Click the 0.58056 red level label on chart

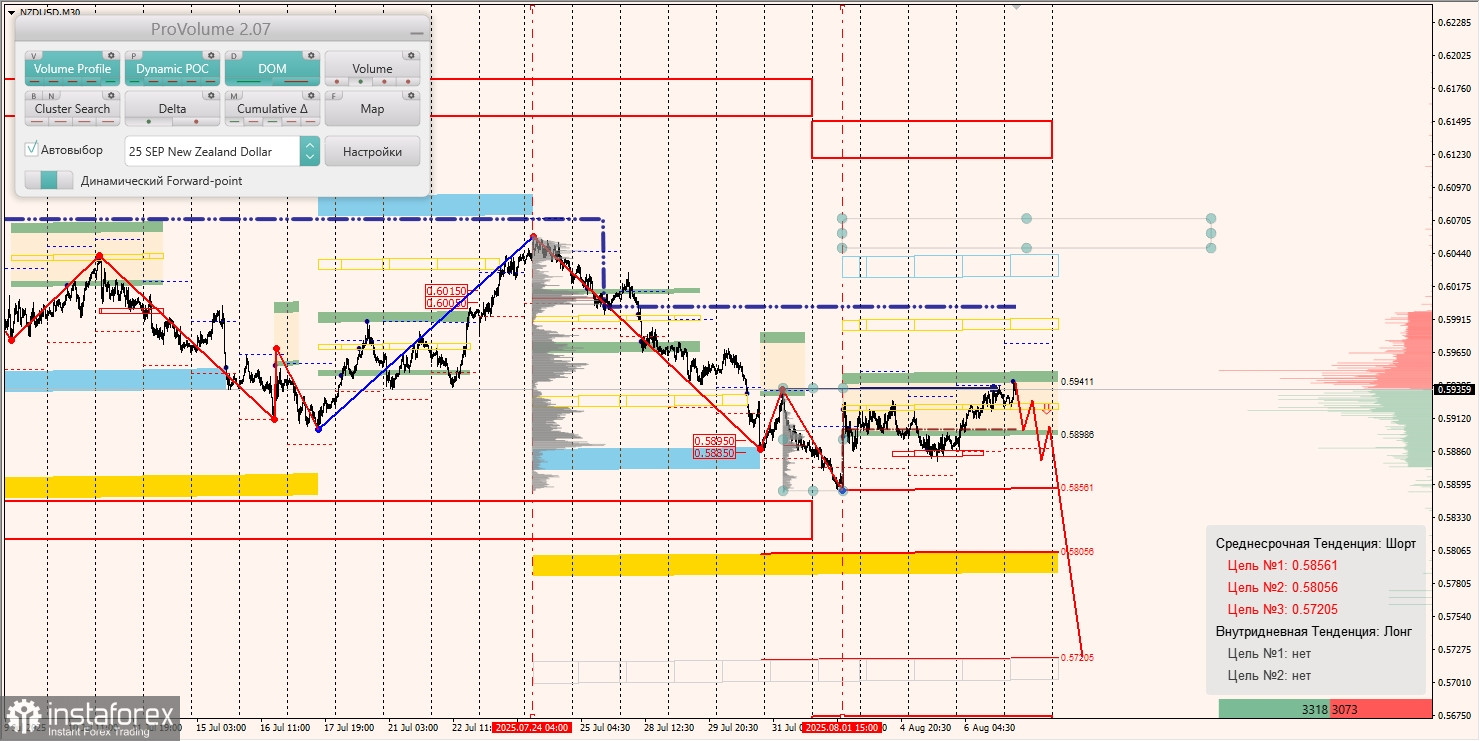pyautogui.click(x=1077, y=551)
